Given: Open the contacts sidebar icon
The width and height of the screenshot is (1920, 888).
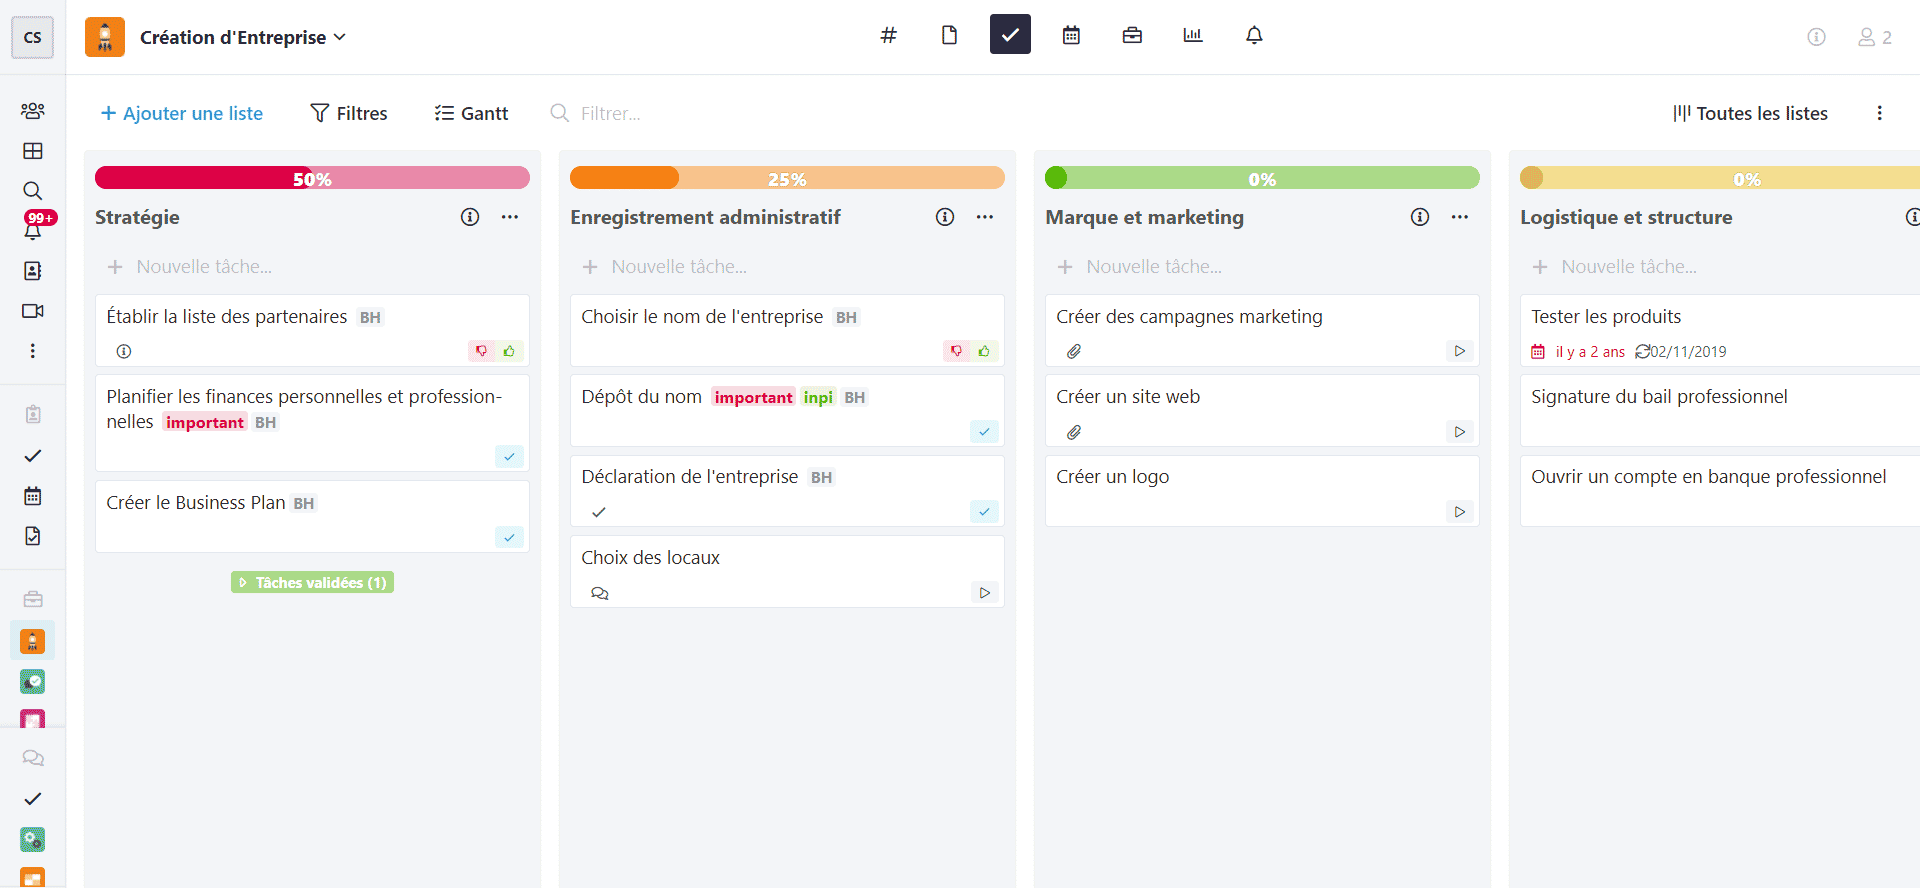Looking at the screenshot, I should coord(33,271).
